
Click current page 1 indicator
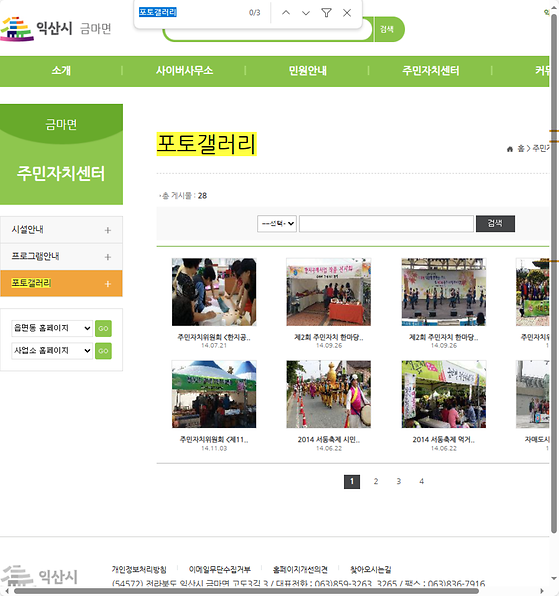tap(352, 482)
